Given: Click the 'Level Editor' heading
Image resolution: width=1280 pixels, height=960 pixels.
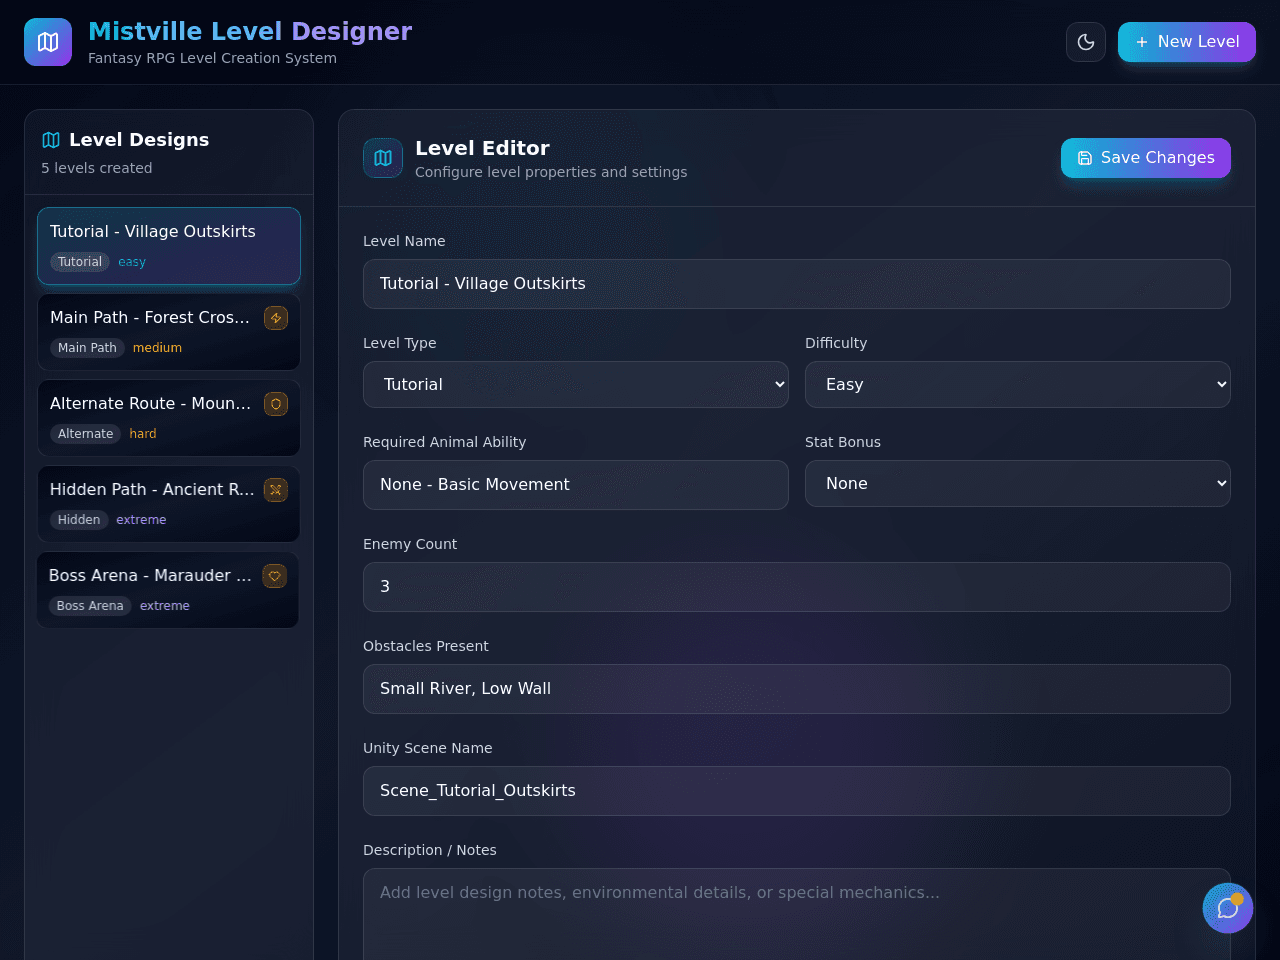Looking at the screenshot, I should pyautogui.click(x=482, y=148).
